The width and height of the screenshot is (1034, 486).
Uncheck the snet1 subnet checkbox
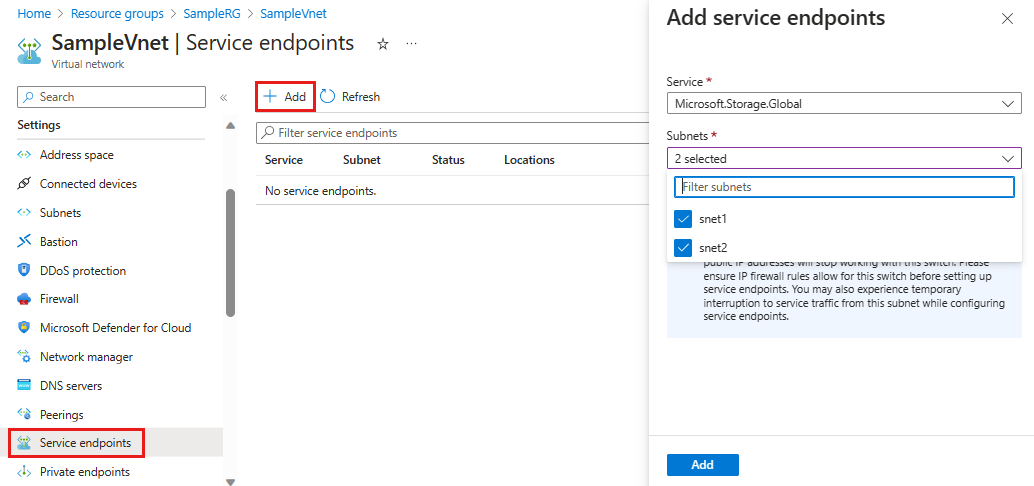[x=683, y=219]
